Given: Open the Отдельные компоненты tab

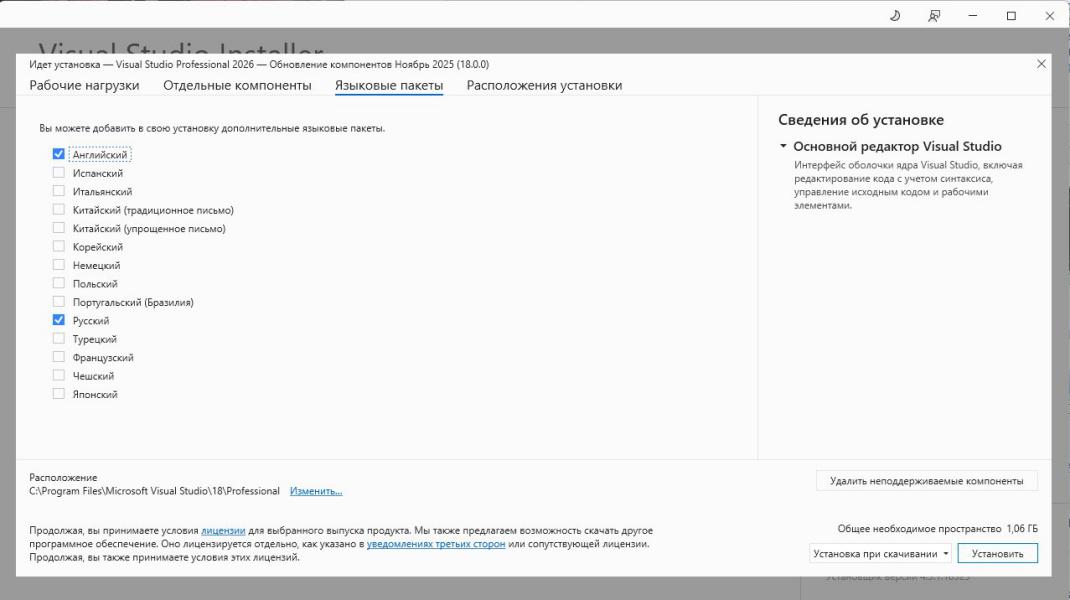Looking at the screenshot, I should 237,86.
